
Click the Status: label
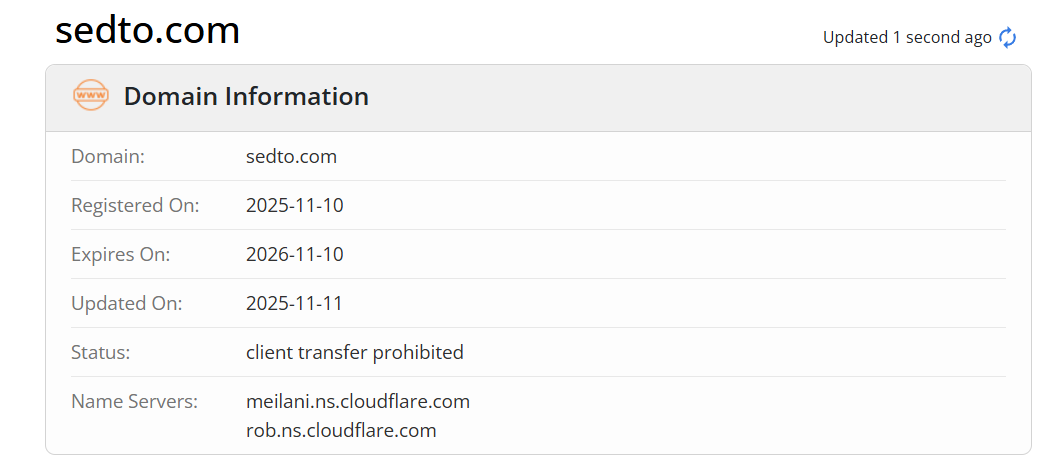(101, 353)
